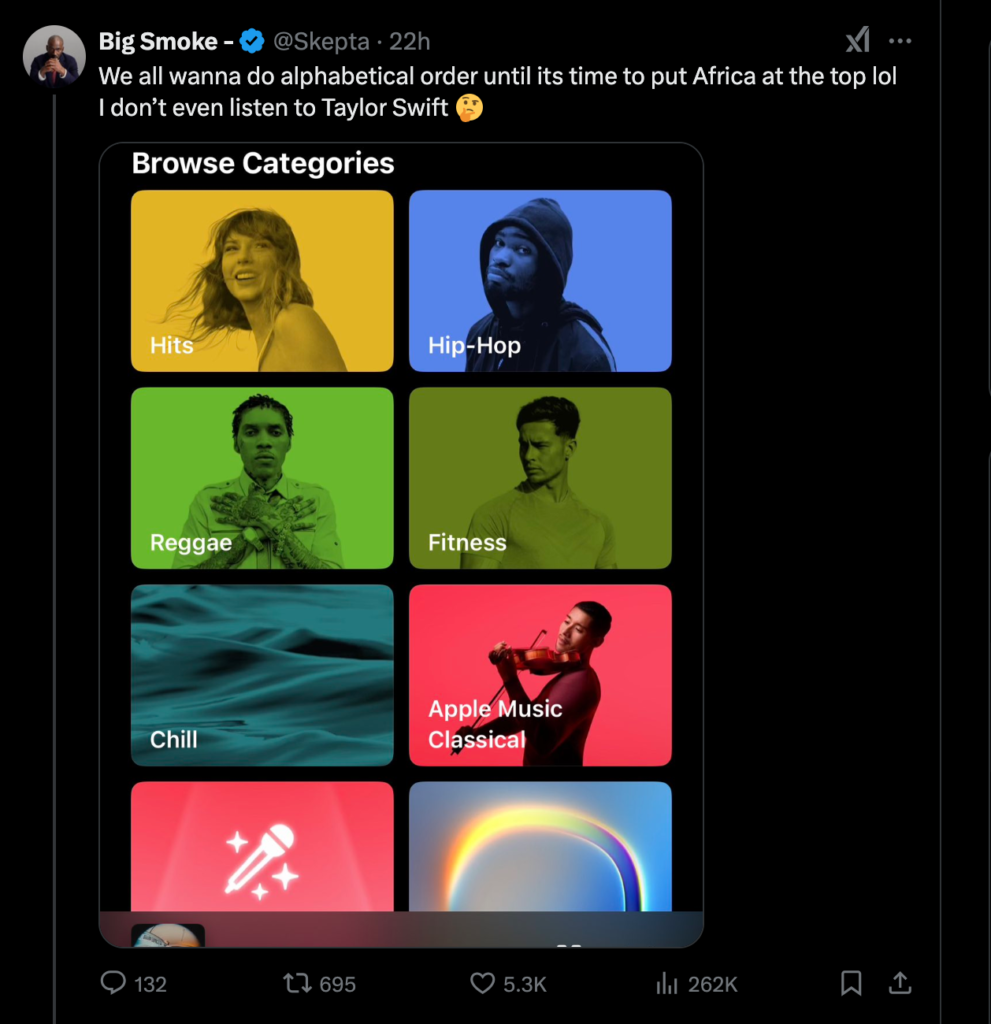
Task: Click the Big Smoke profile avatar
Action: 54,57
